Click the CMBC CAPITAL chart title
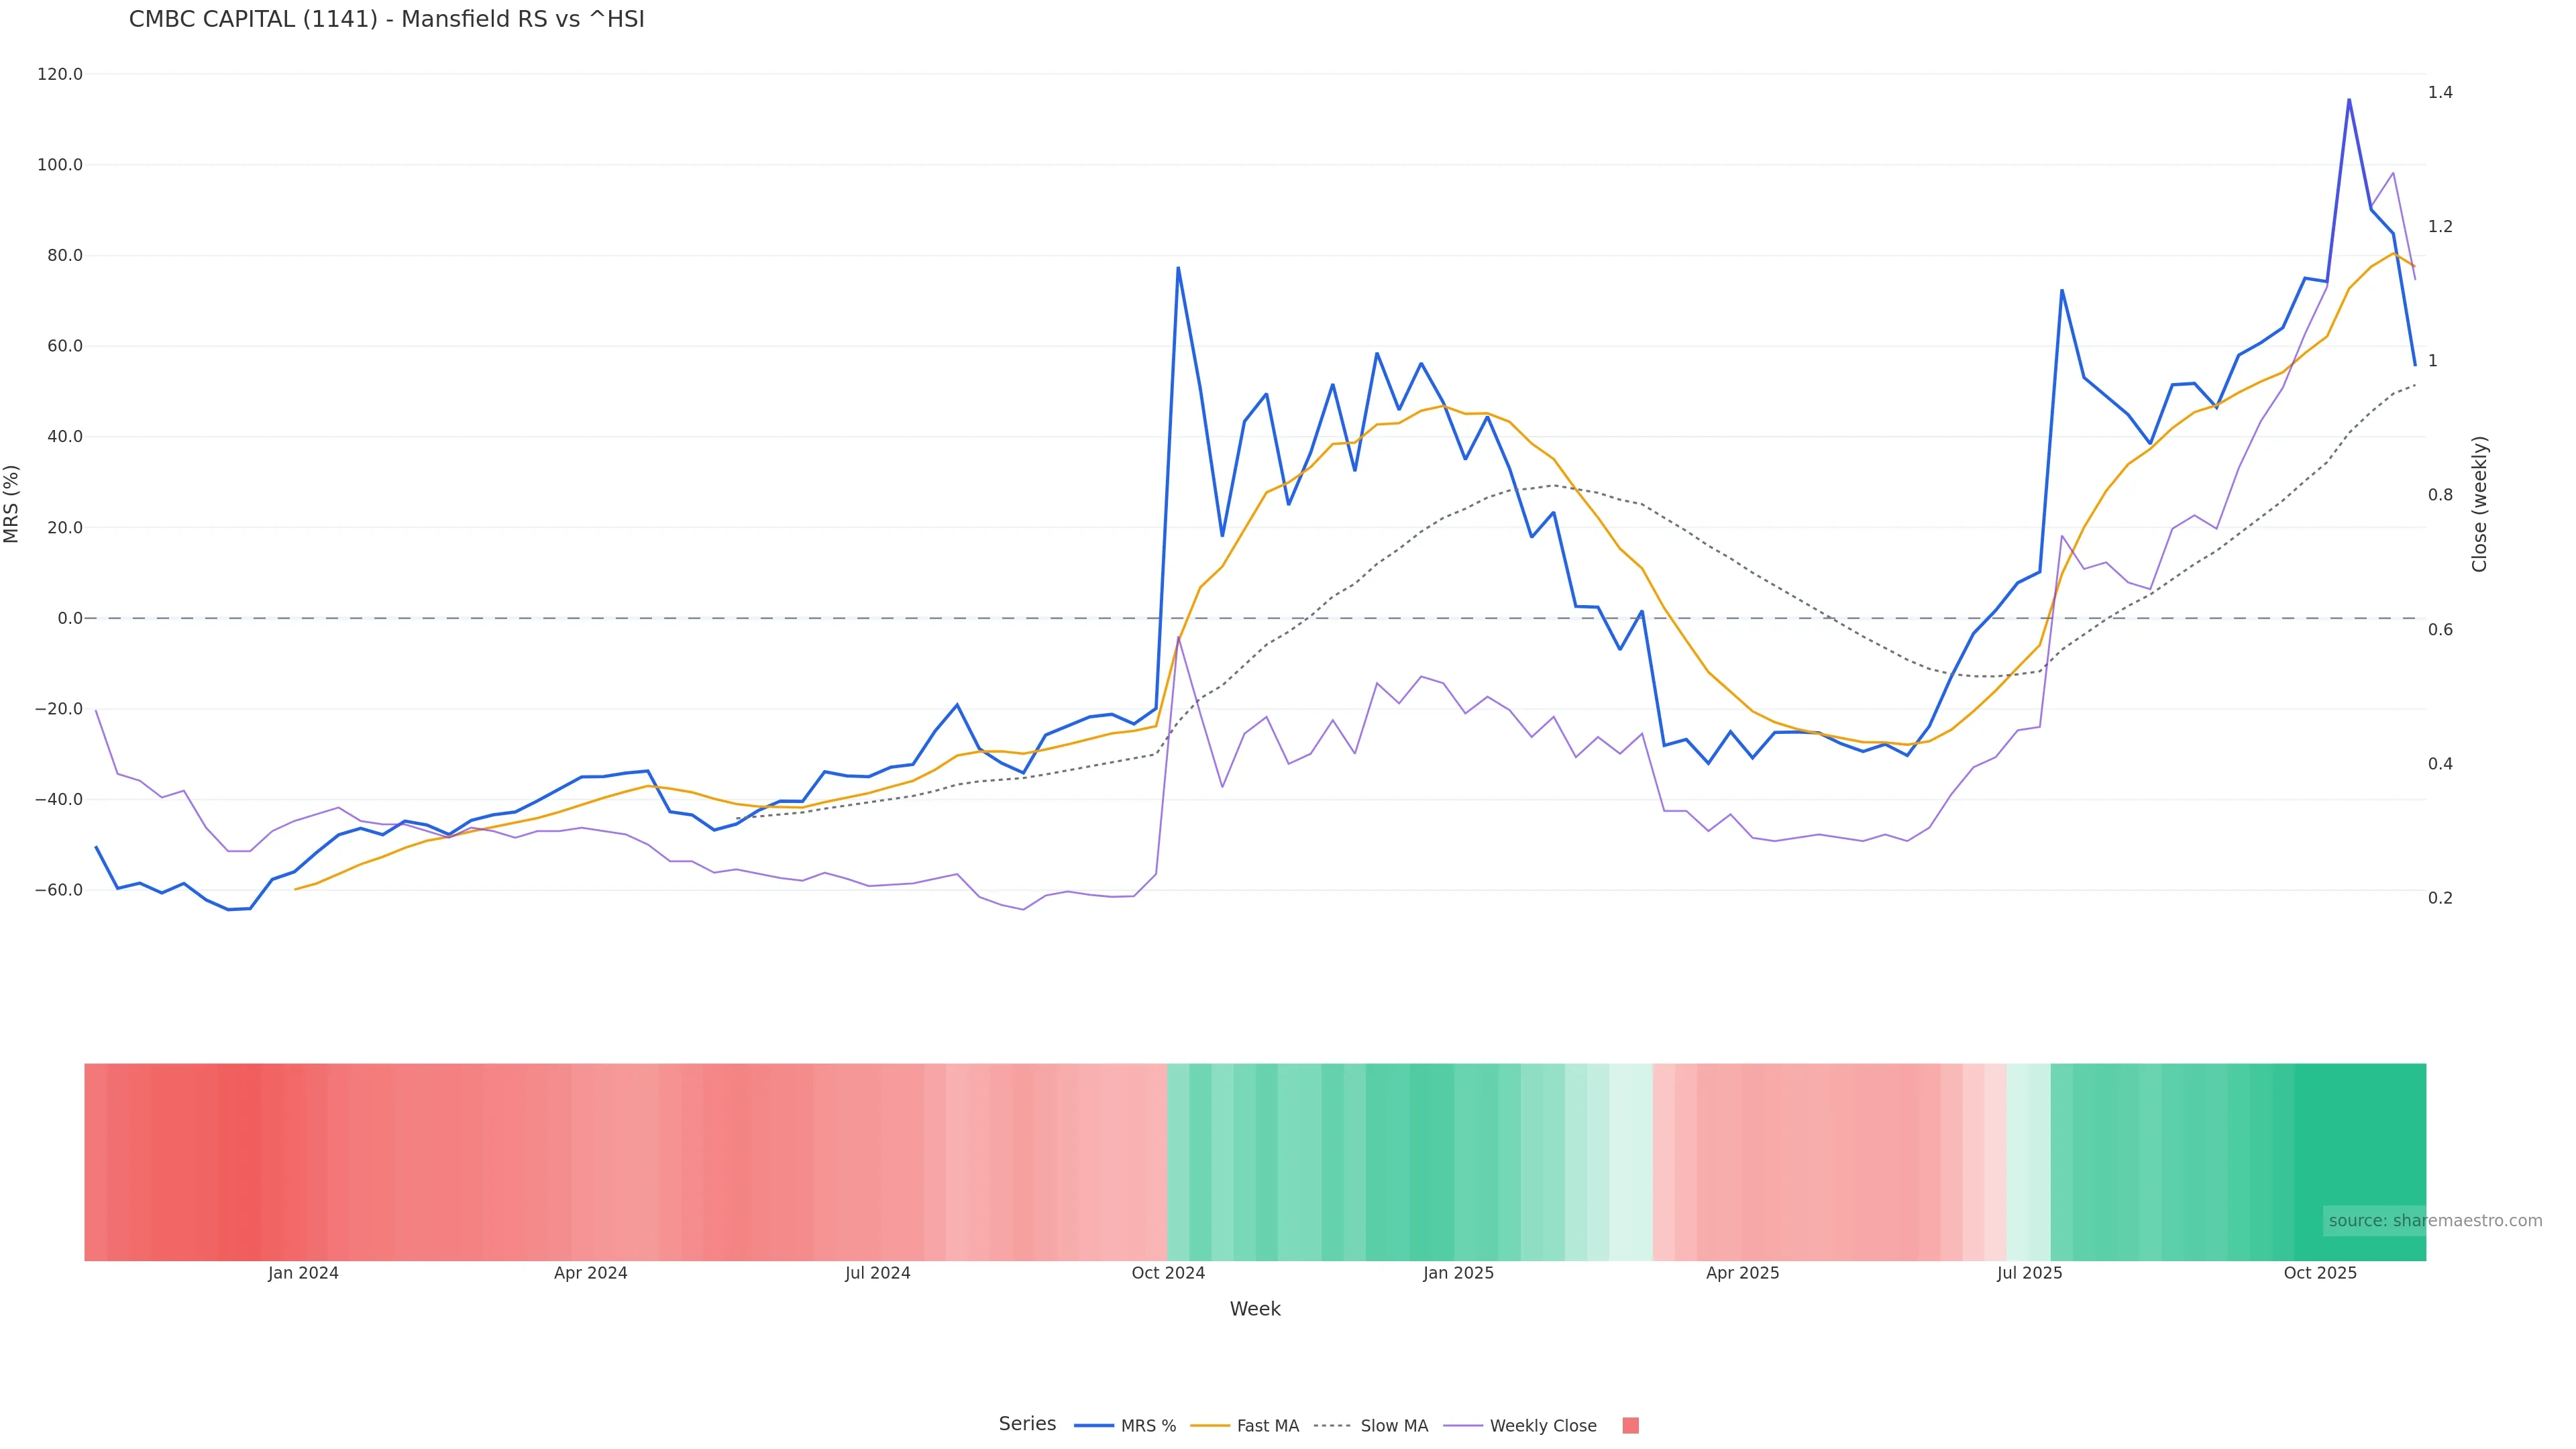 [386, 20]
